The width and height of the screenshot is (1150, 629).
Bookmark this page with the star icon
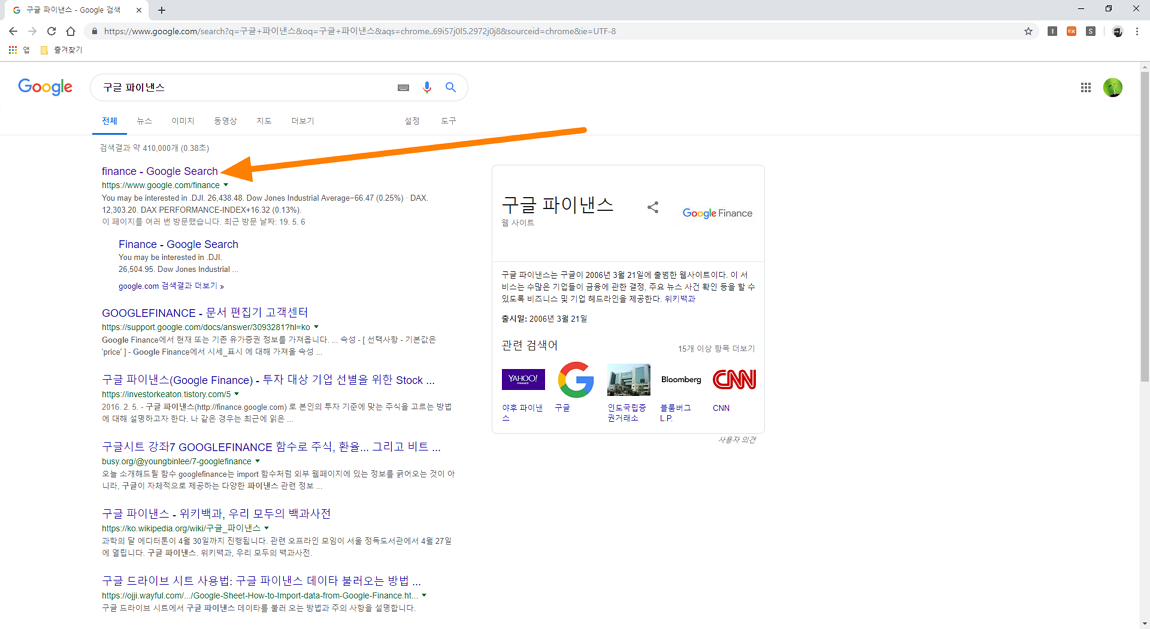(x=1028, y=32)
